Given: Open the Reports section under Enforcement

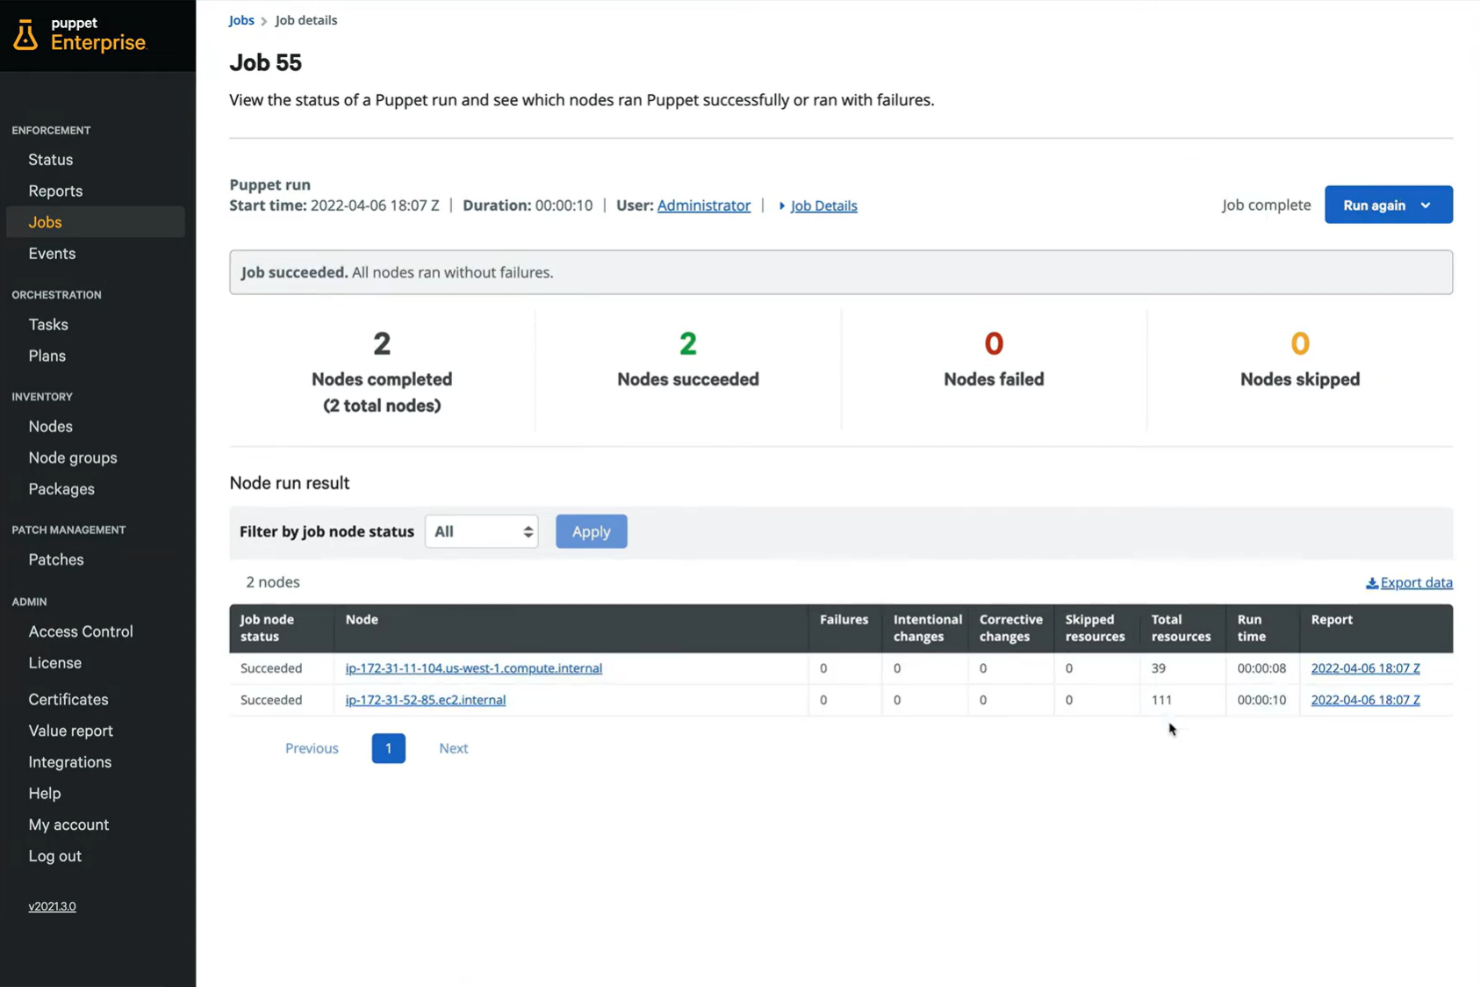Looking at the screenshot, I should (x=55, y=190).
